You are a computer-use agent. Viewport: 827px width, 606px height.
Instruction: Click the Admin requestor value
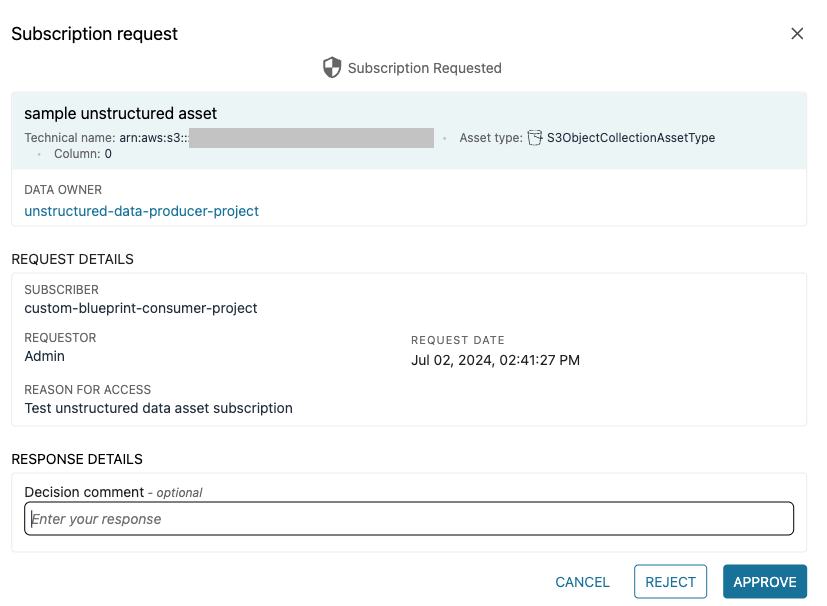pos(45,356)
